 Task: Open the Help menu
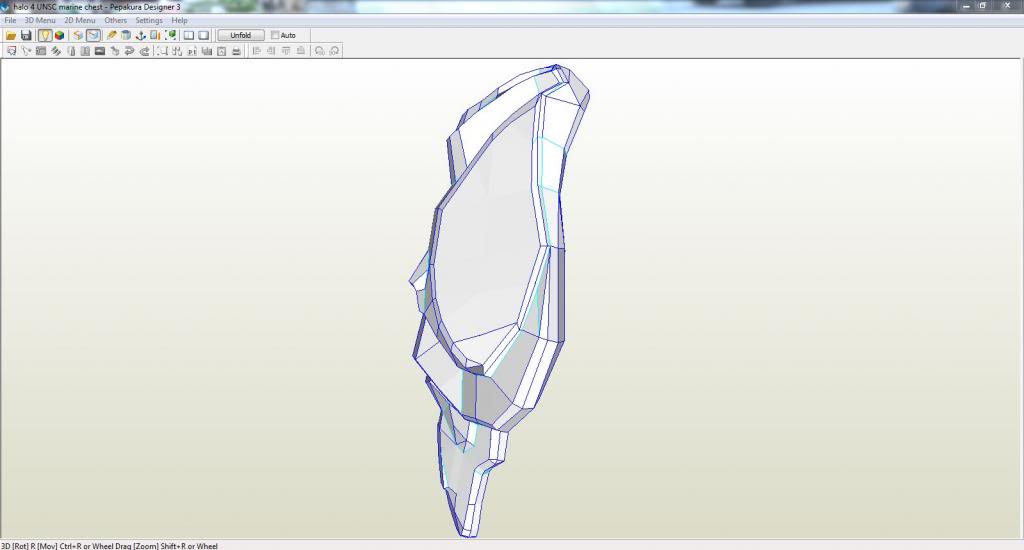pos(180,20)
